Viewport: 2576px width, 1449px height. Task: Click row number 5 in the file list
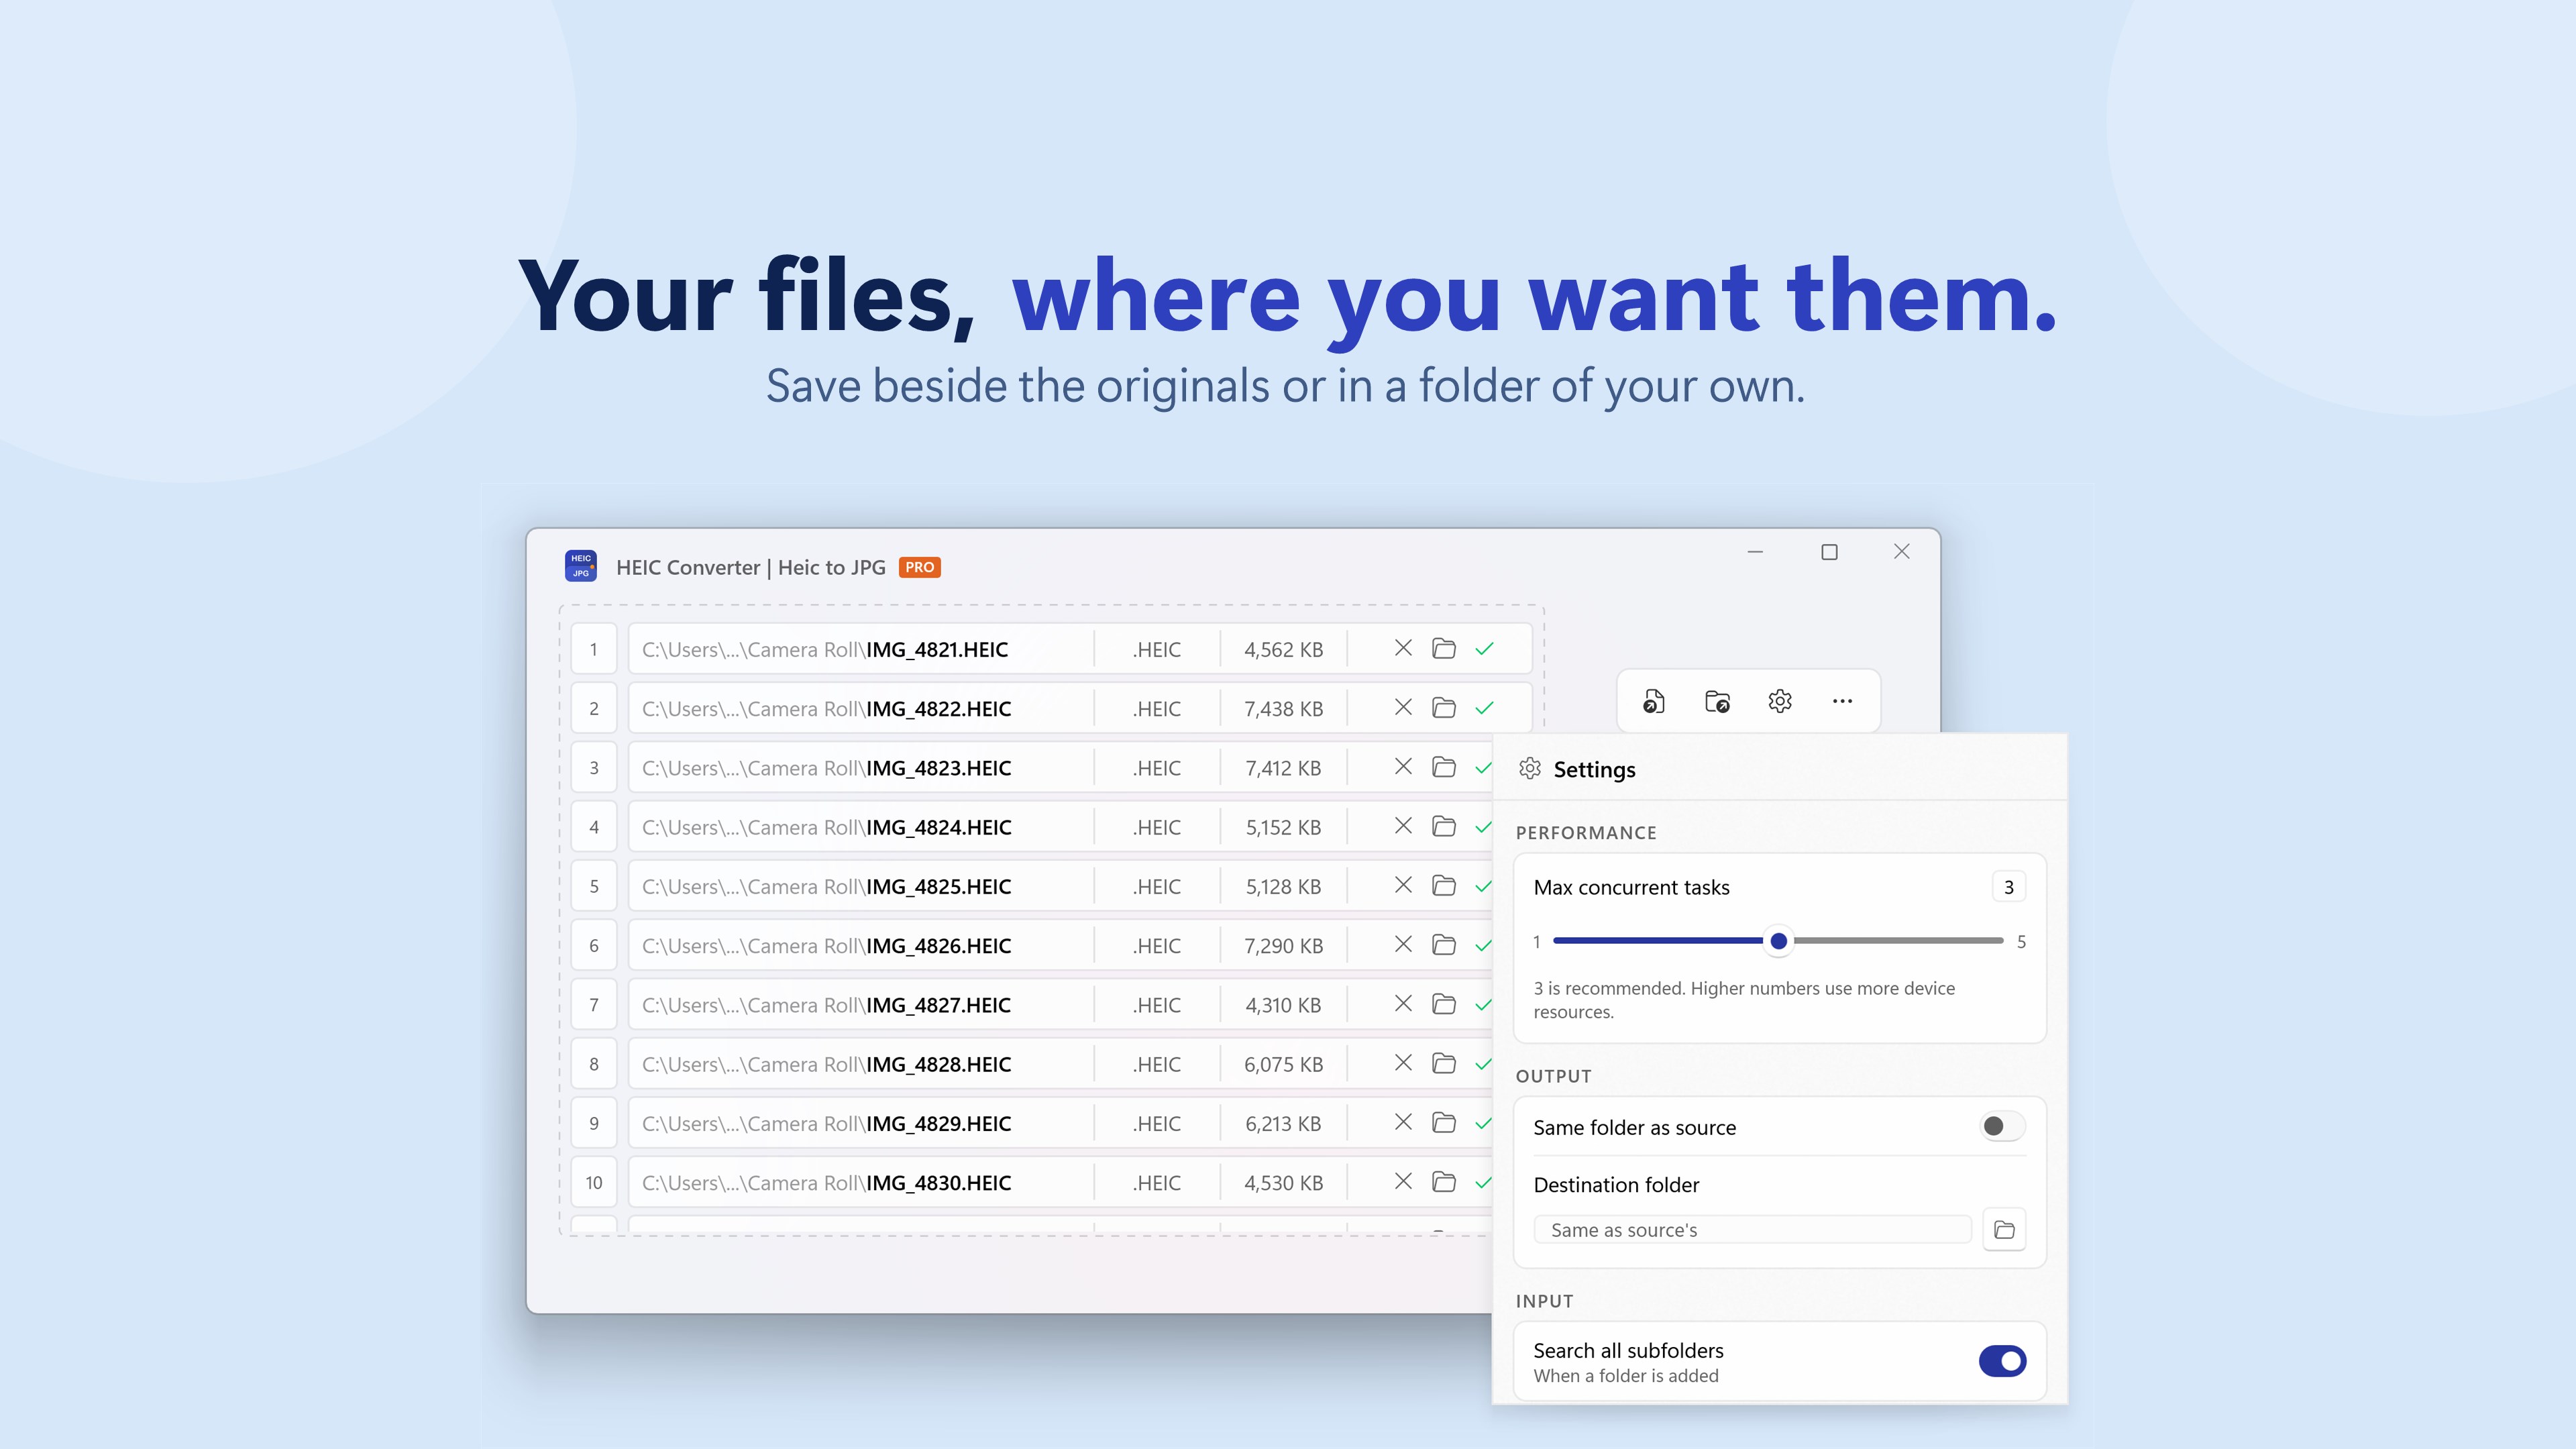pos(594,887)
